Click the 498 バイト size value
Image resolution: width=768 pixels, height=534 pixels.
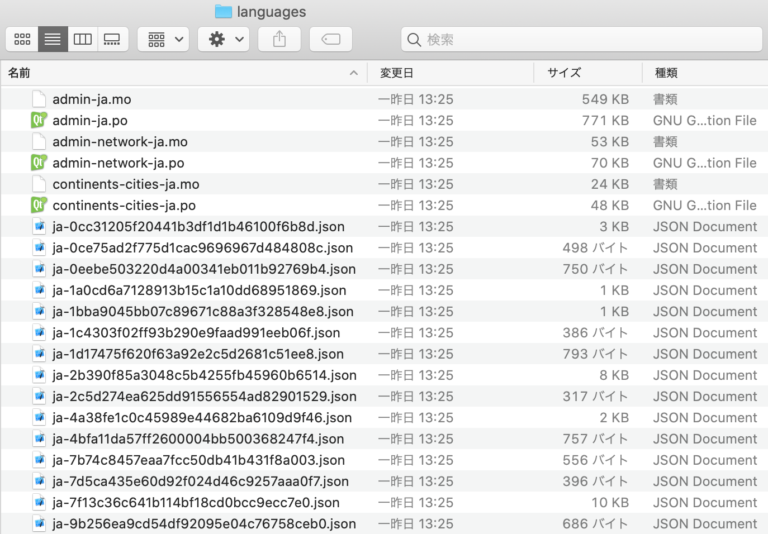click(x=595, y=248)
